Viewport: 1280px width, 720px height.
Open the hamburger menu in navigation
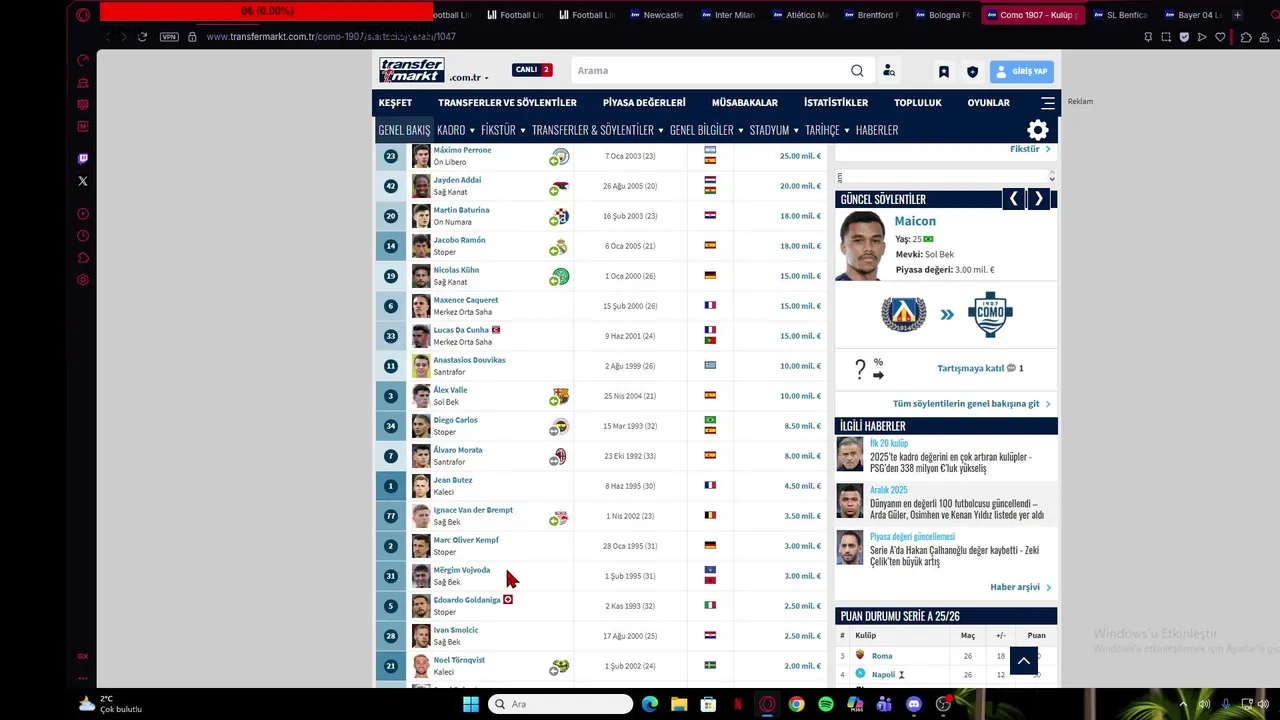pos(1047,103)
